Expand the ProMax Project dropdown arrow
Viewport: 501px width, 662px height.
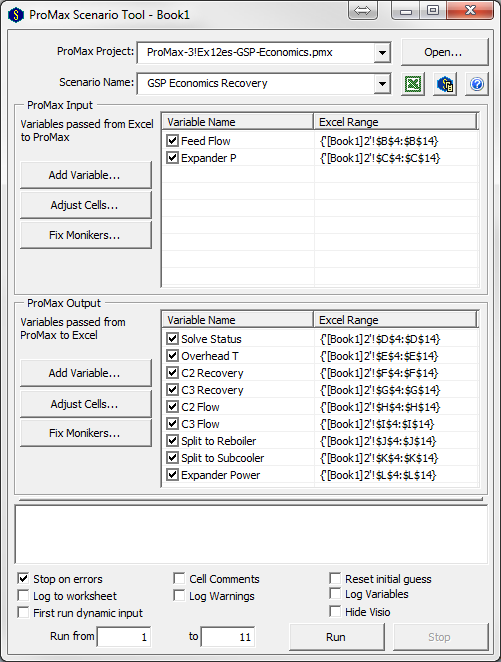(382, 53)
